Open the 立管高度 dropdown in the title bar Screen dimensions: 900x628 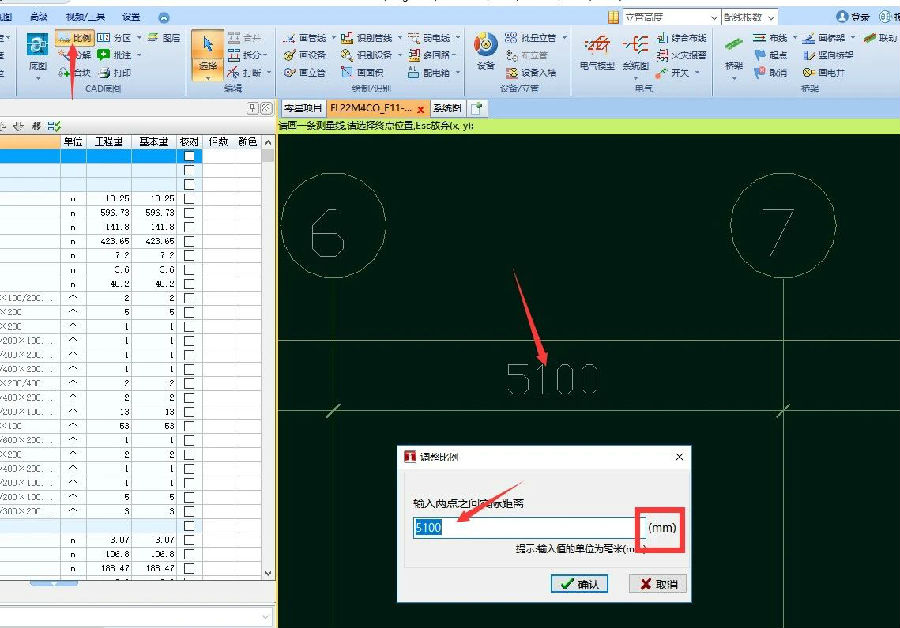(x=713, y=17)
